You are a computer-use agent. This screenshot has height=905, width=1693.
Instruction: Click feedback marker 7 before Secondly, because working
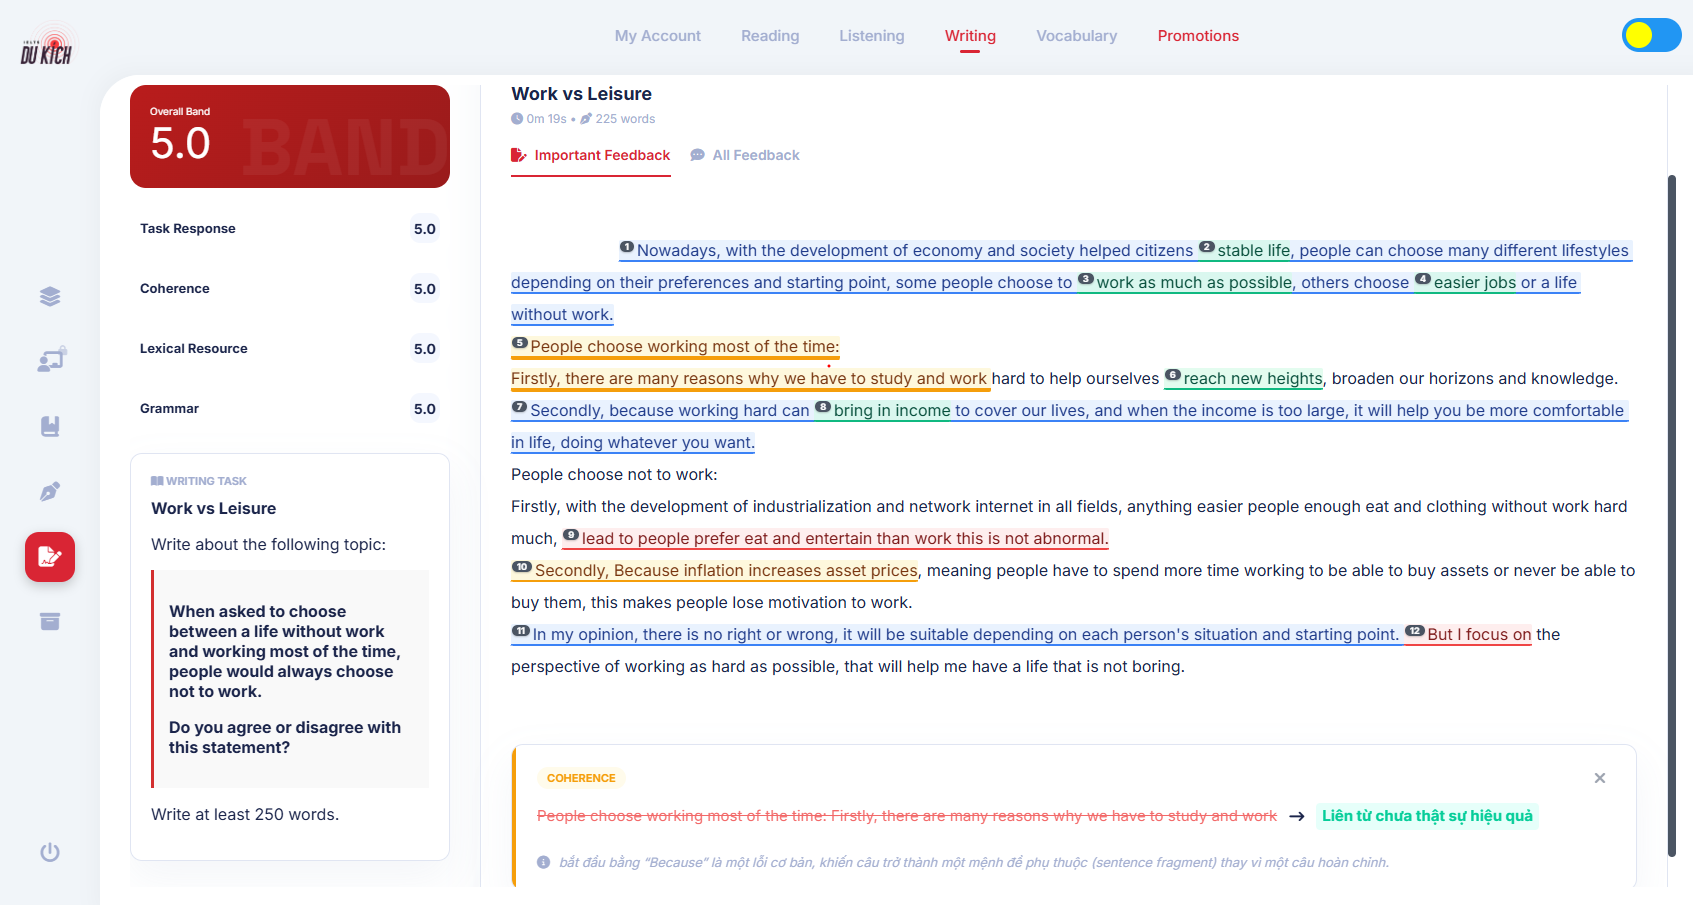tap(520, 407)
